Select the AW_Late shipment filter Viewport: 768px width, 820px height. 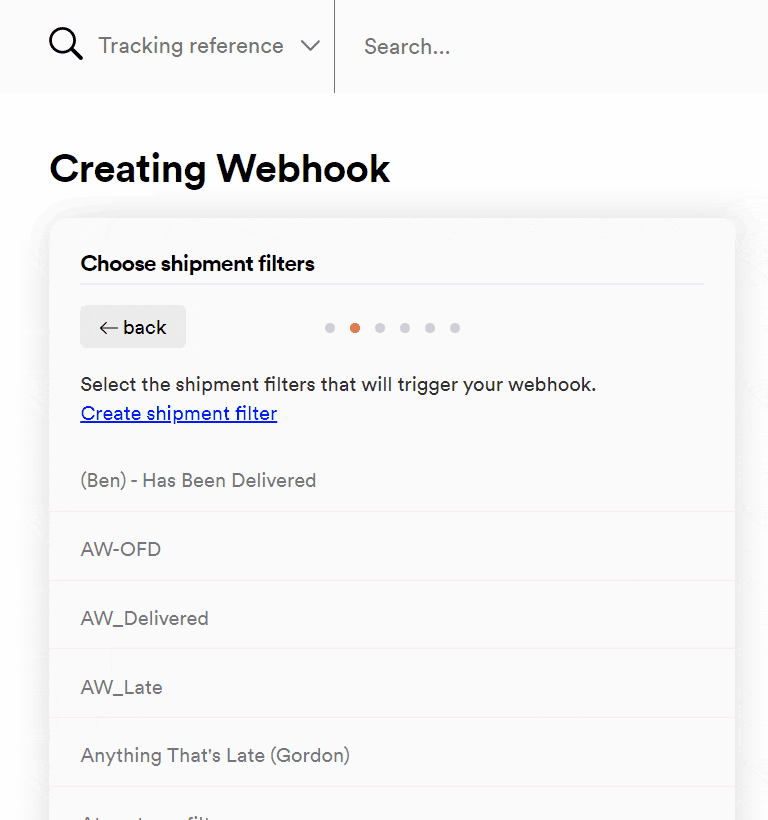(121, 686)
